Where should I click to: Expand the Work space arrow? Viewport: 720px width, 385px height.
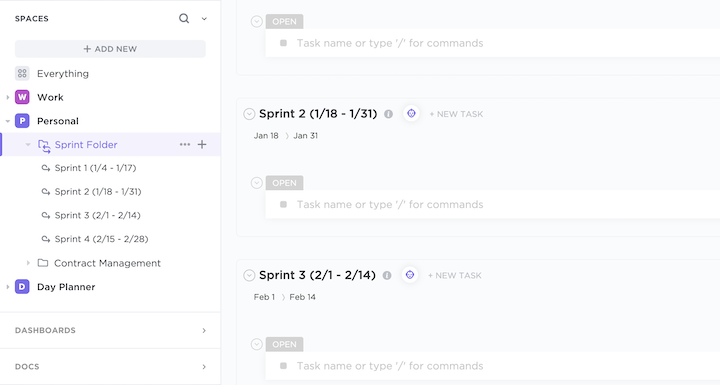8,97
